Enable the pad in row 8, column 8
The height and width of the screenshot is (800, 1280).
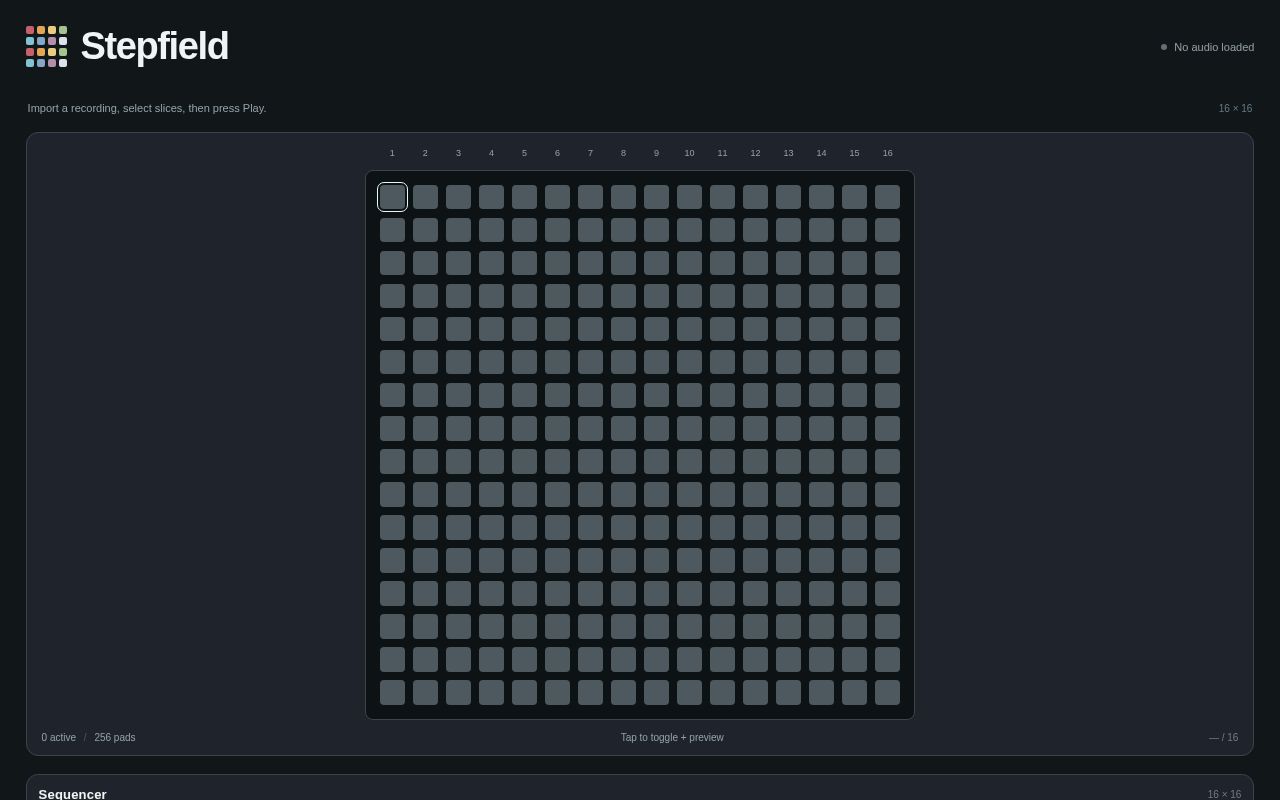click(623, 428)
